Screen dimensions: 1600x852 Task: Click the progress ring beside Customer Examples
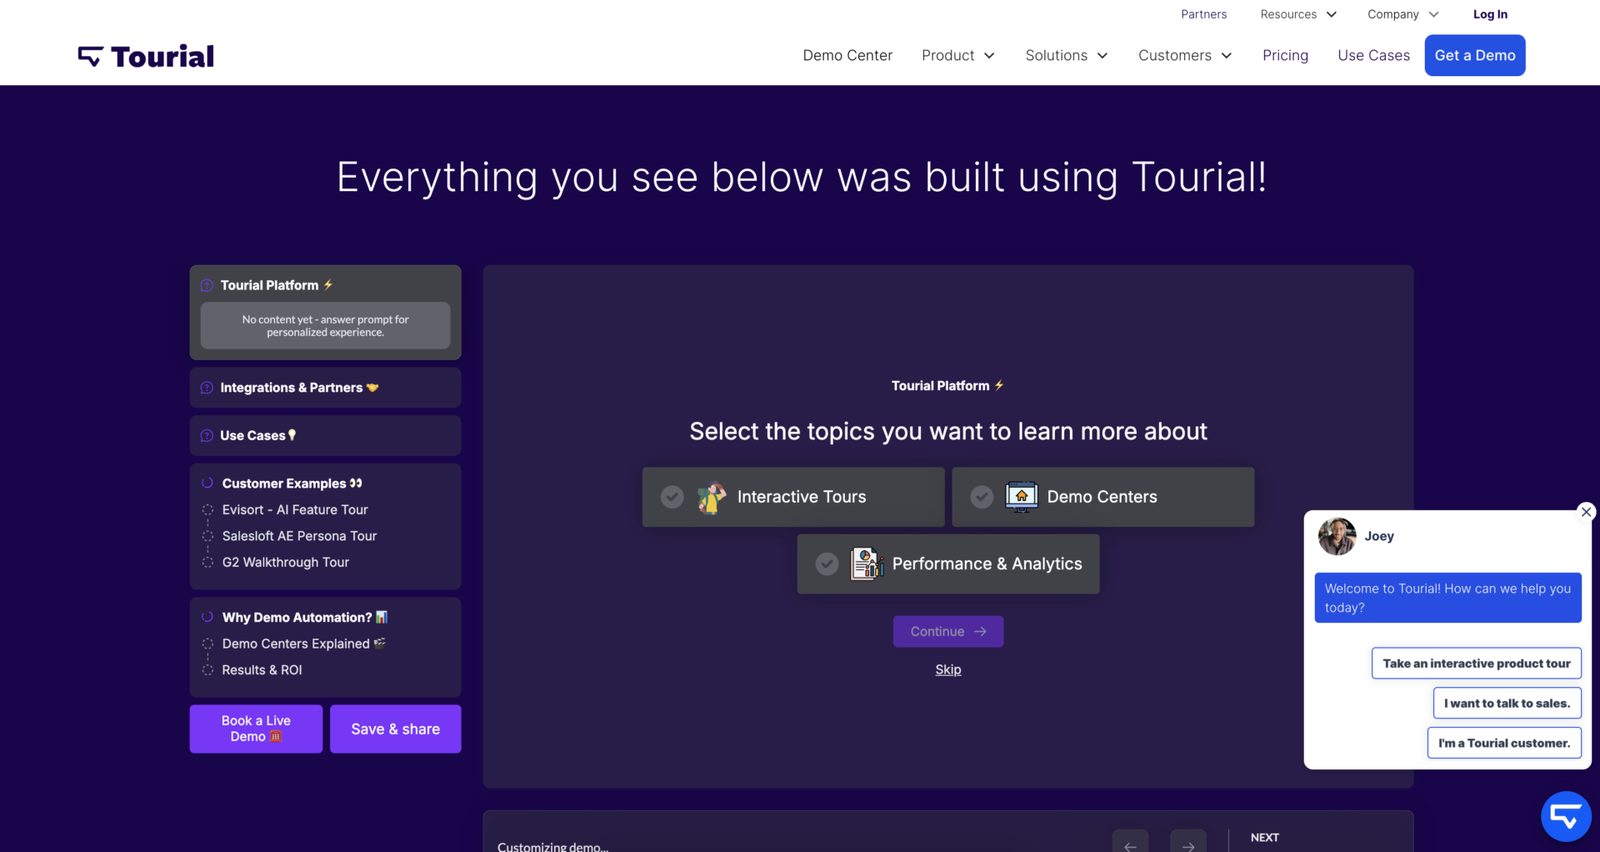[x=208, y=483]
